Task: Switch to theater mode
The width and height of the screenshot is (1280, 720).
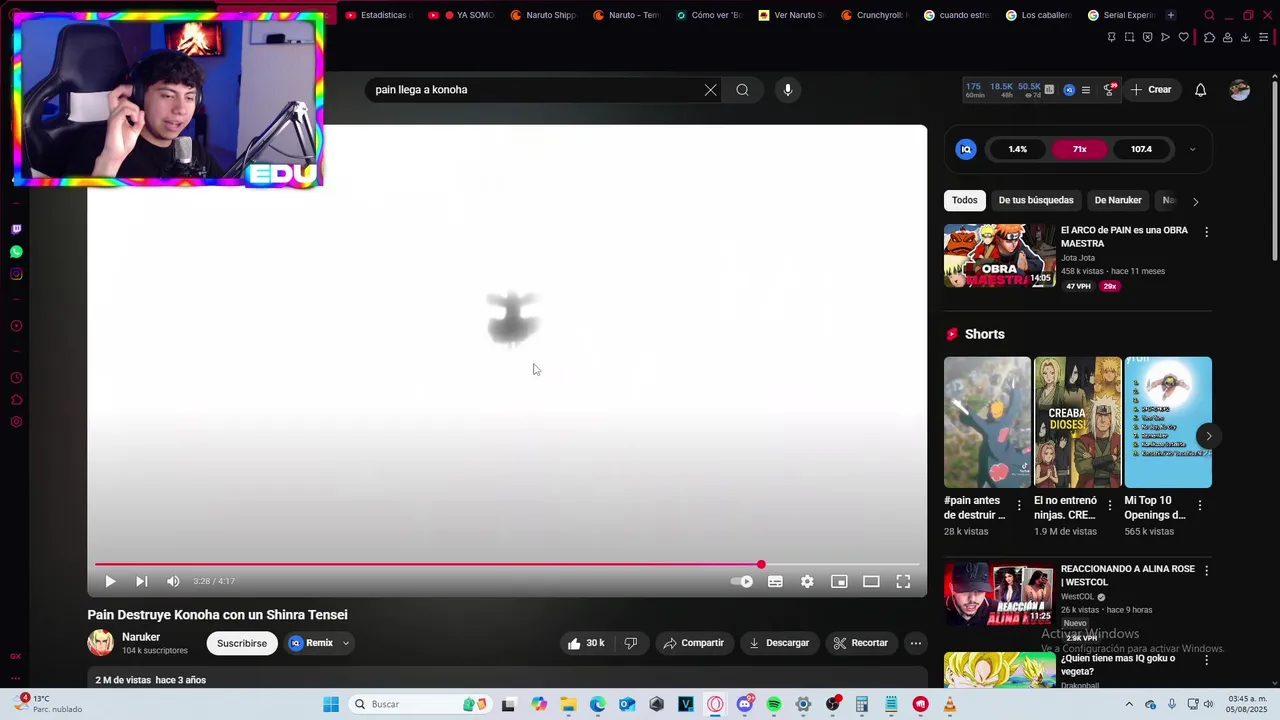Action: click(x=871, y=581)
